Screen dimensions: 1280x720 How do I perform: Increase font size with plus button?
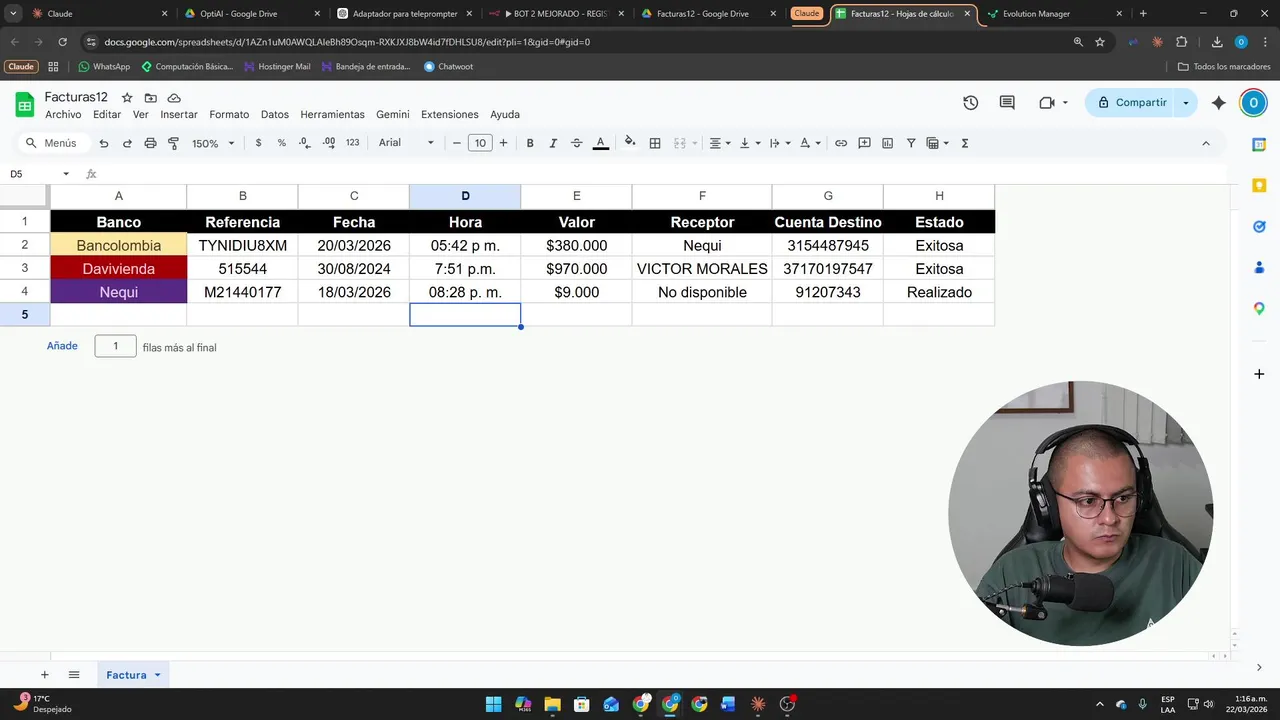coord(503,143)
